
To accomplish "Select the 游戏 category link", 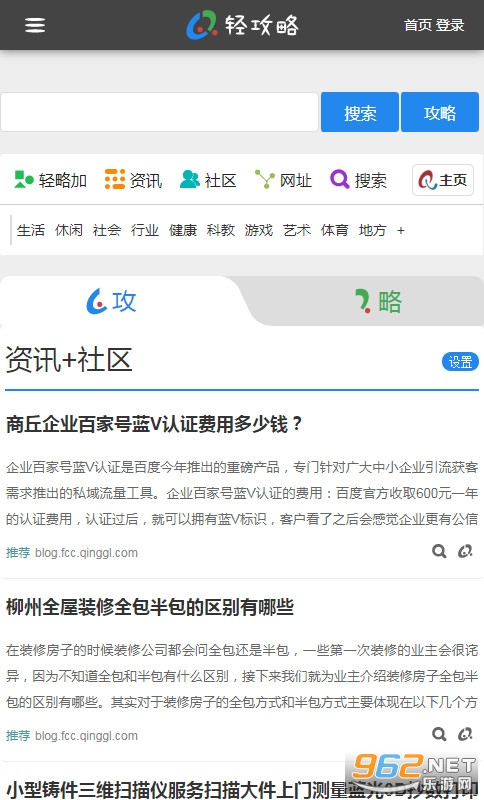I will tap(259, 231).
